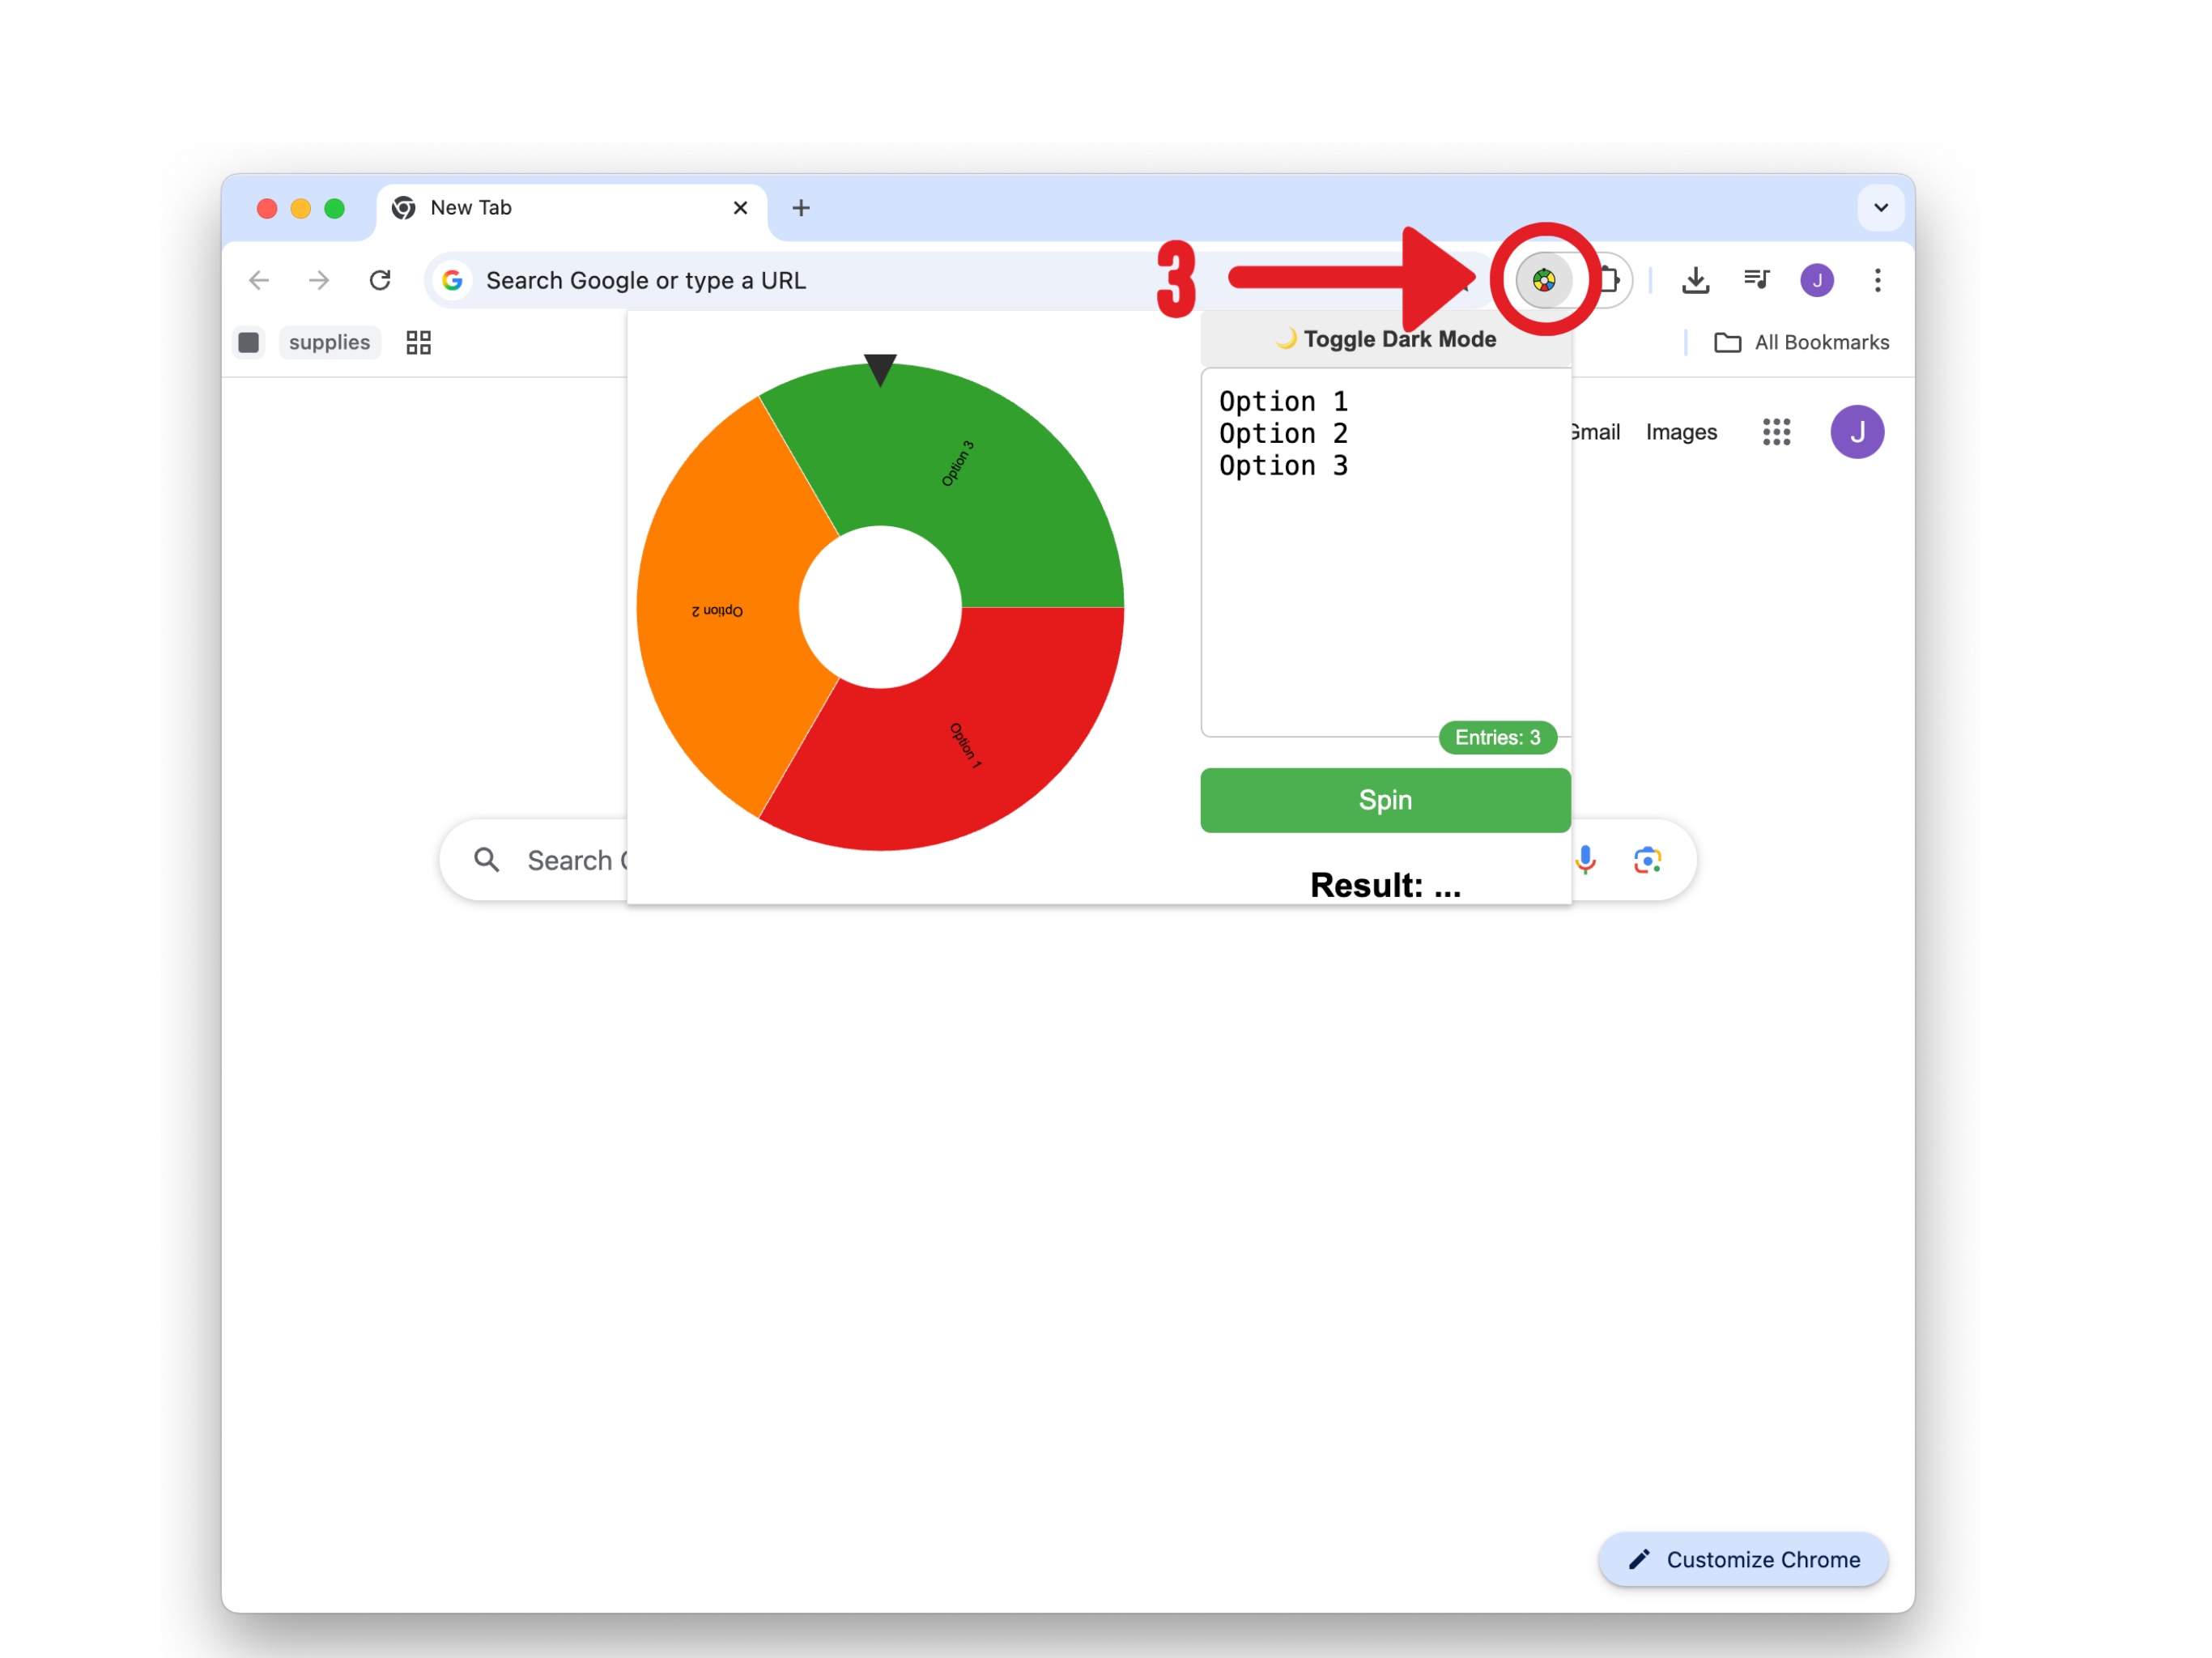The image size is (2212, 1658).
Task: Open the Extensions puzzle icon
Action: point(1609,280)
